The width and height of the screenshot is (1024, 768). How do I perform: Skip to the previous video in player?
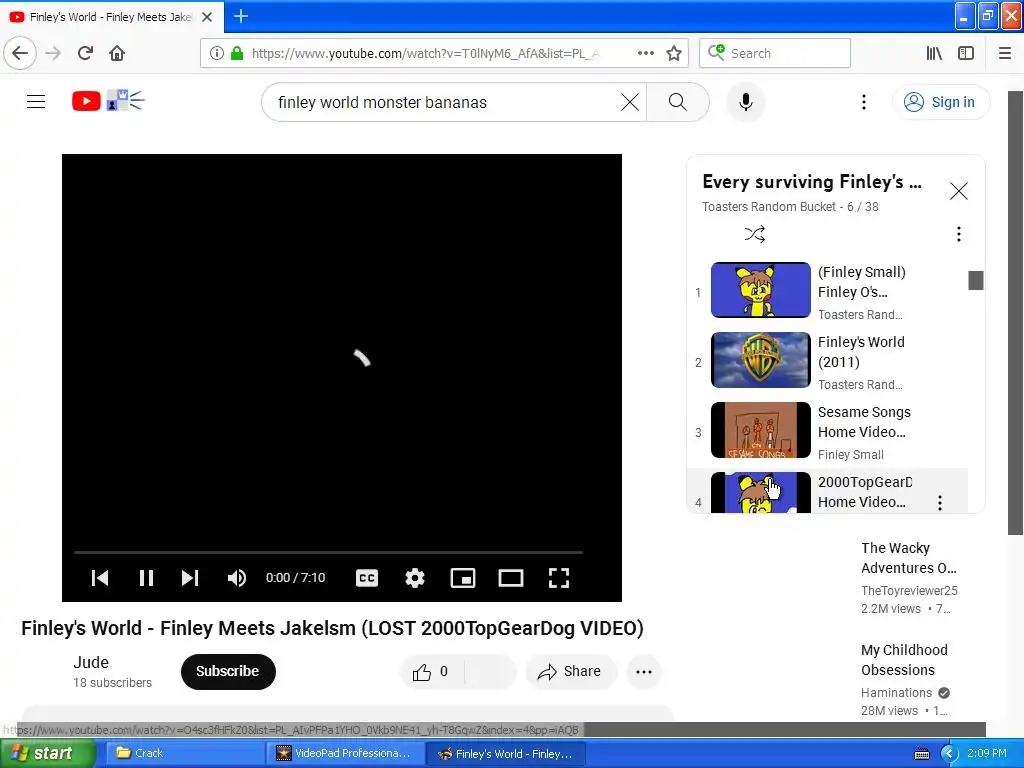pyautogui.click(x=100, y=578)
